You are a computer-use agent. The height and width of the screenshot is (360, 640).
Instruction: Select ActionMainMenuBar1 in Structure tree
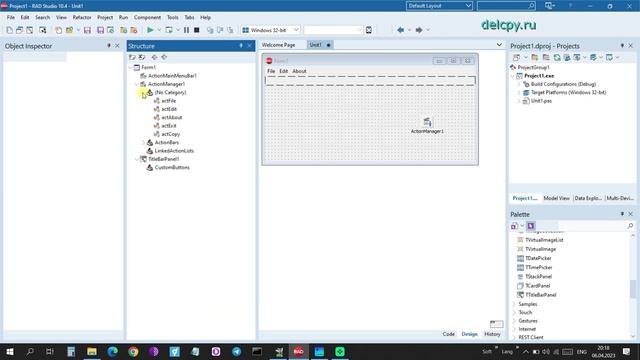(x=172, y=76)
